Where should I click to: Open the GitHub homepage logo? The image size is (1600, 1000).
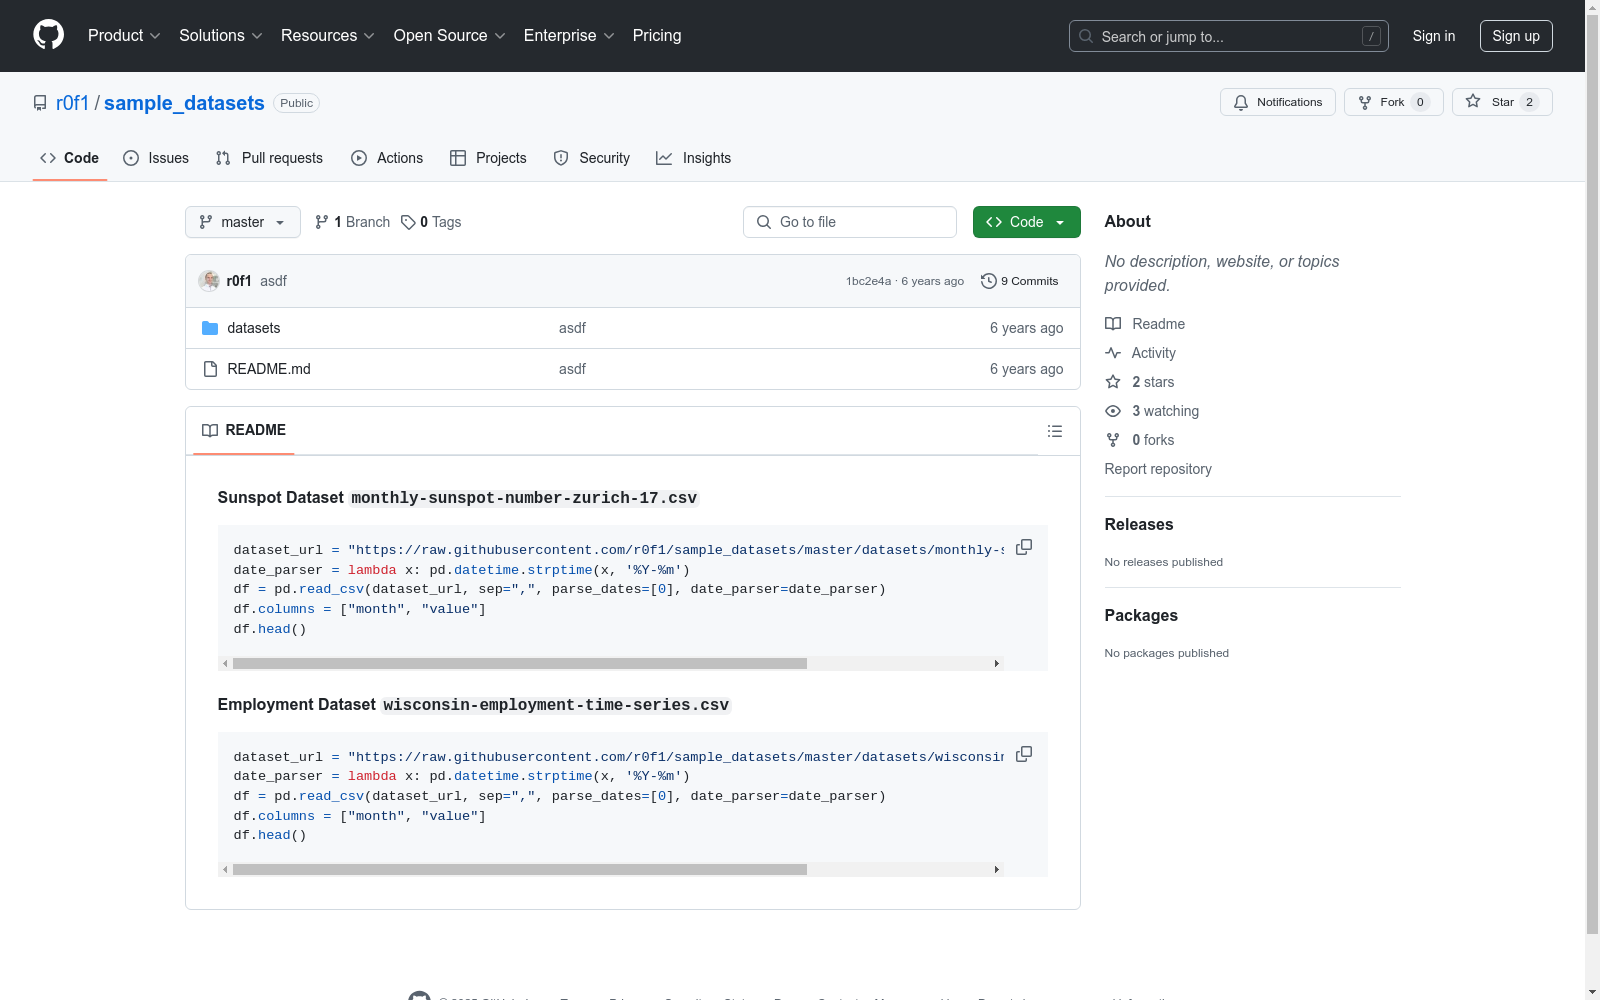[x=48, y=35]
